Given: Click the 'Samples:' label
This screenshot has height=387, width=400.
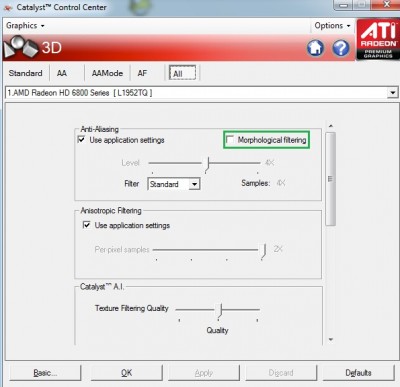Looking at the screenshot, I should 256,183.
